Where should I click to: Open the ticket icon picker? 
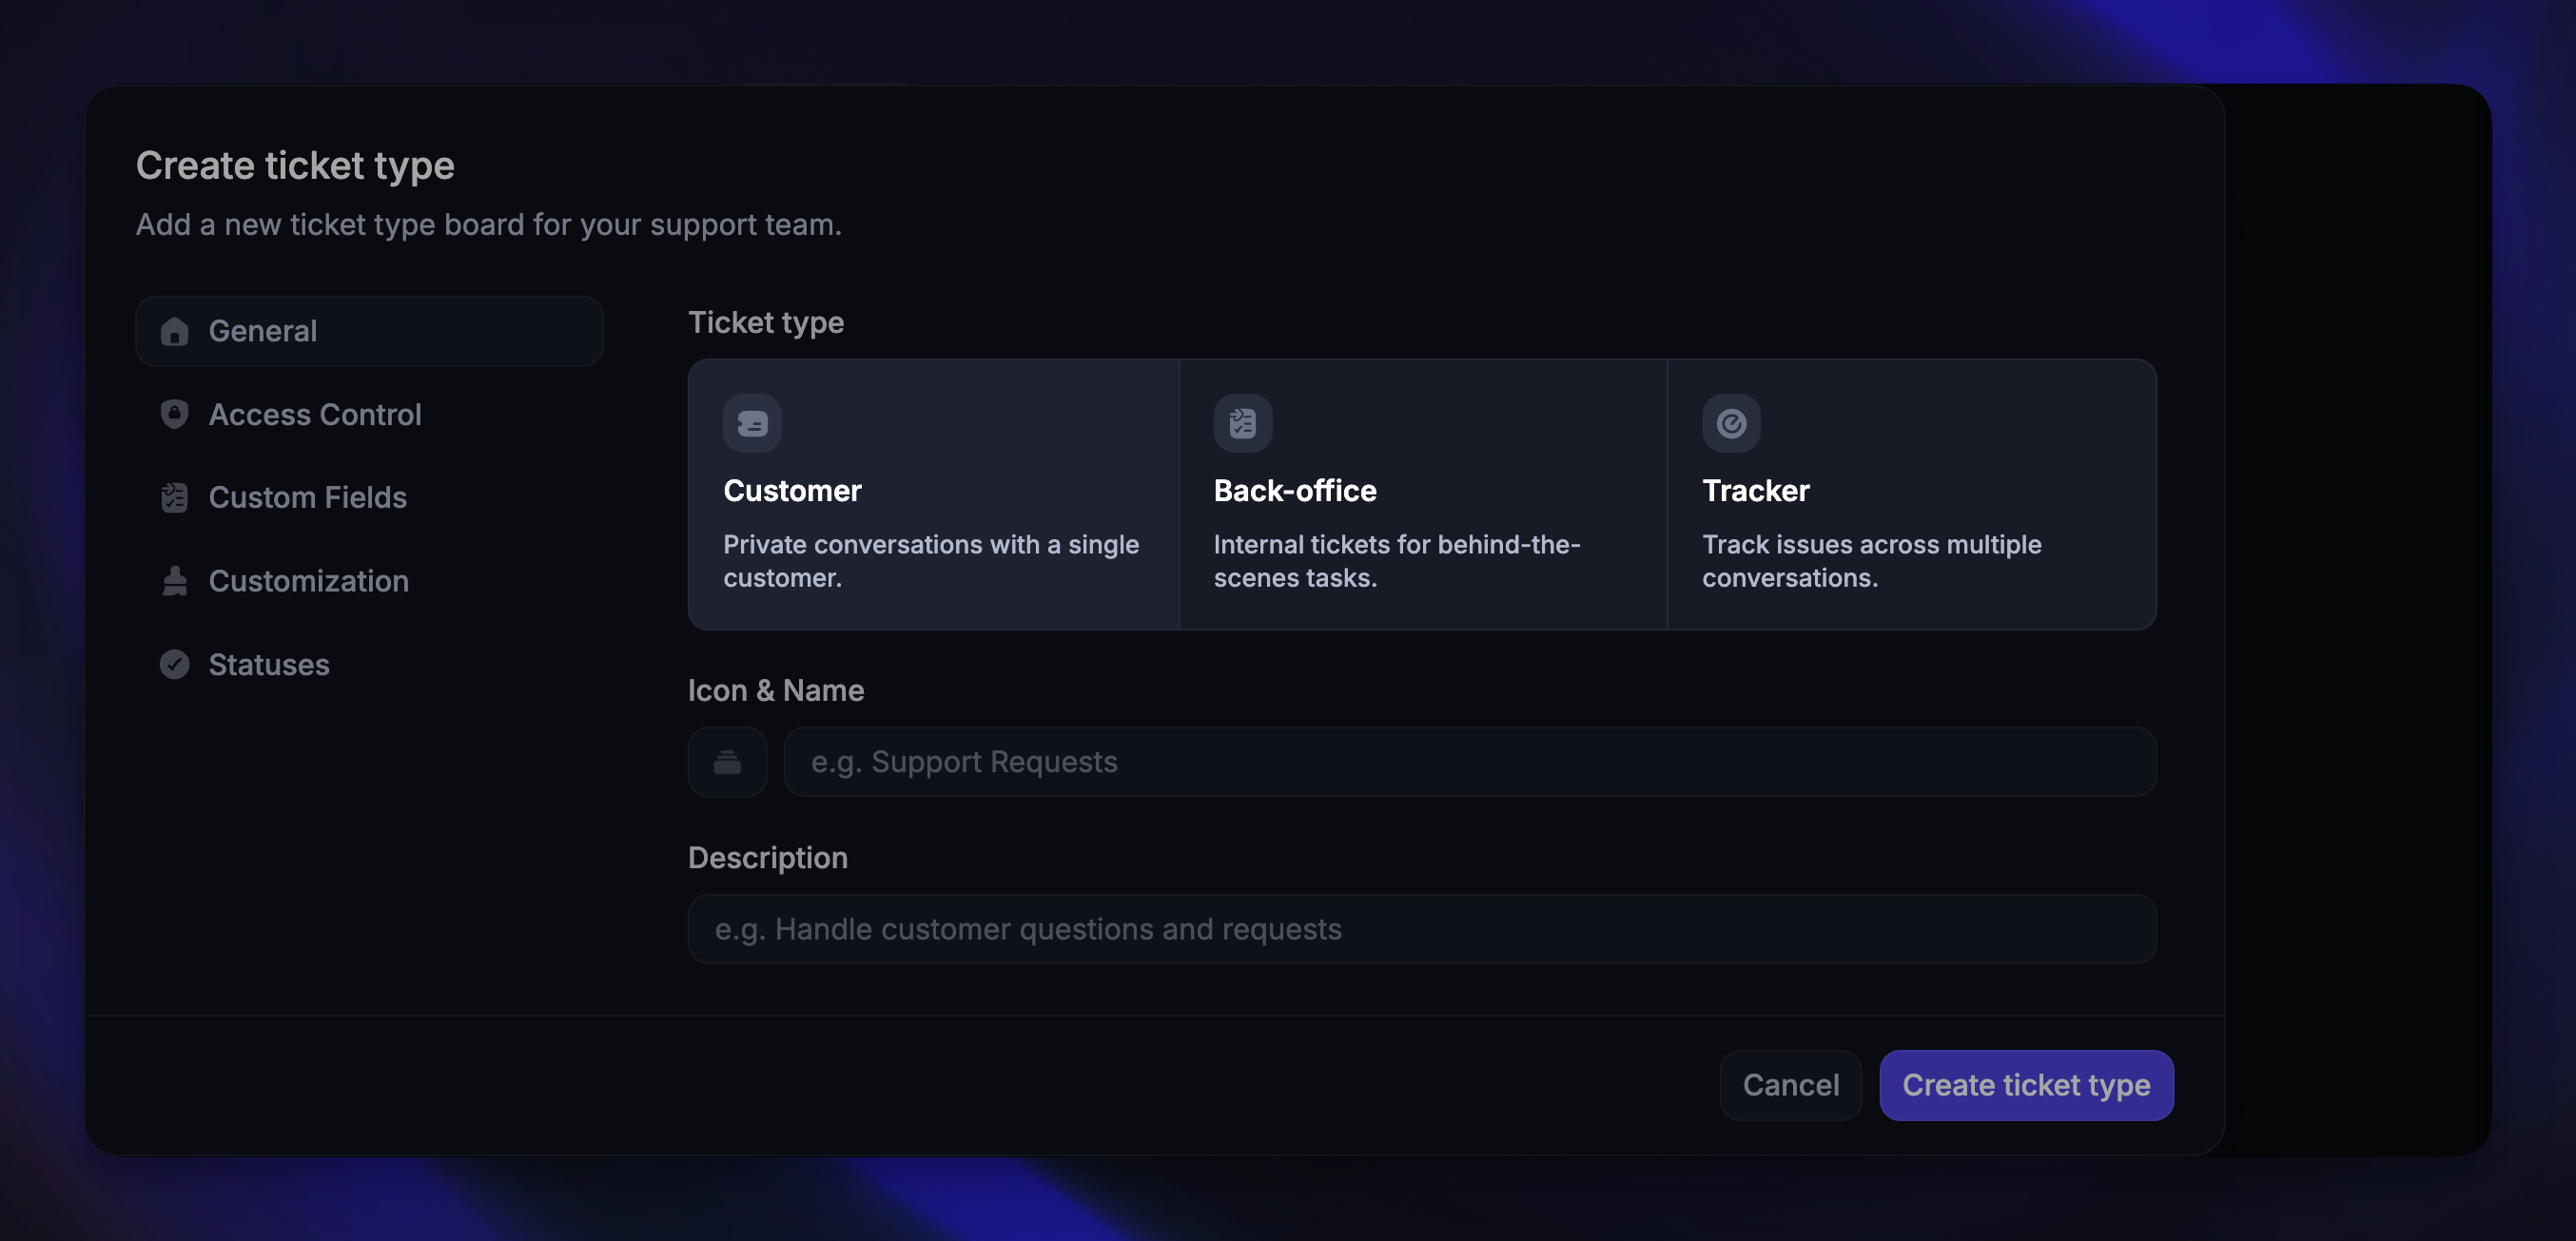pyautogui.click(x=727, y=762)
